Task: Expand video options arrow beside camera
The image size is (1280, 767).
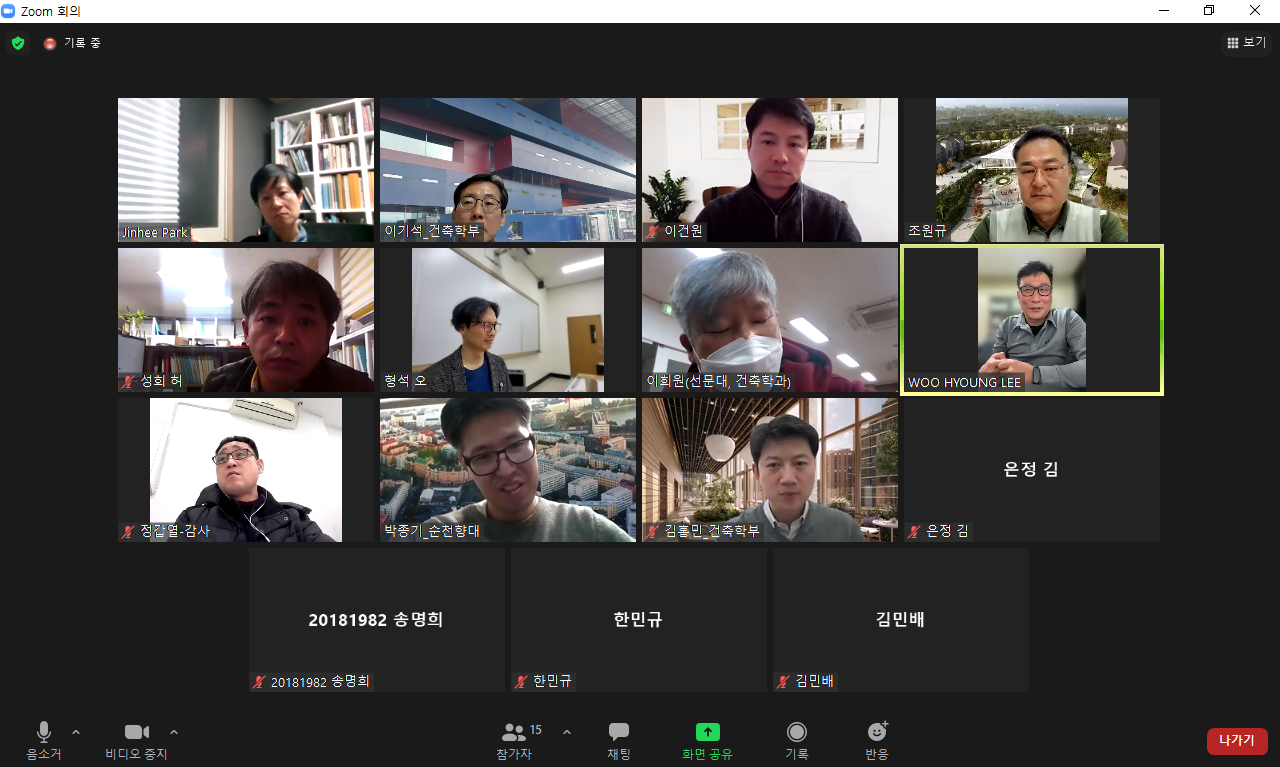Action: point(174,732)
